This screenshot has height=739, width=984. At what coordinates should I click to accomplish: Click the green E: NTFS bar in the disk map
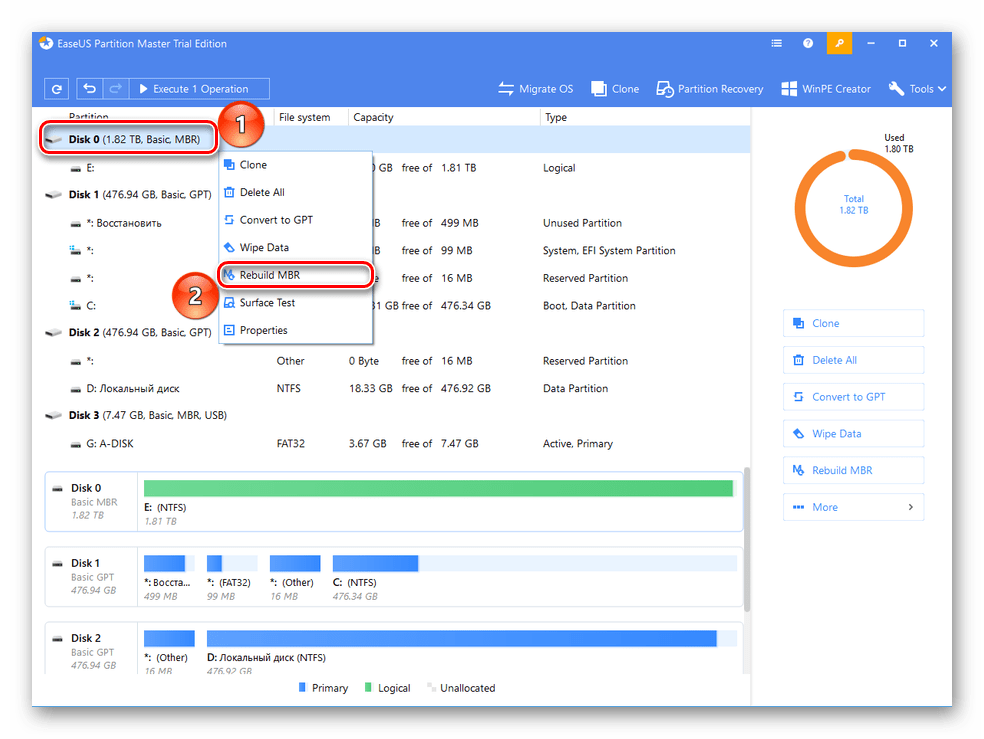tap(438, 488)
